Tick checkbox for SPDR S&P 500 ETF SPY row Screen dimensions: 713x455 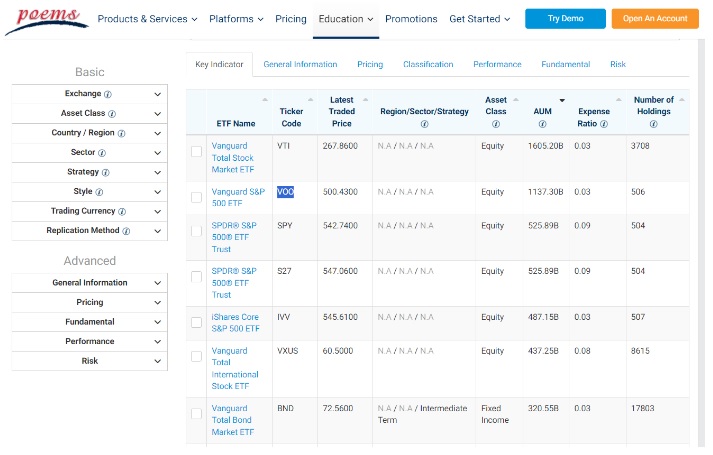pyautogui.click(x=196, y=231)
